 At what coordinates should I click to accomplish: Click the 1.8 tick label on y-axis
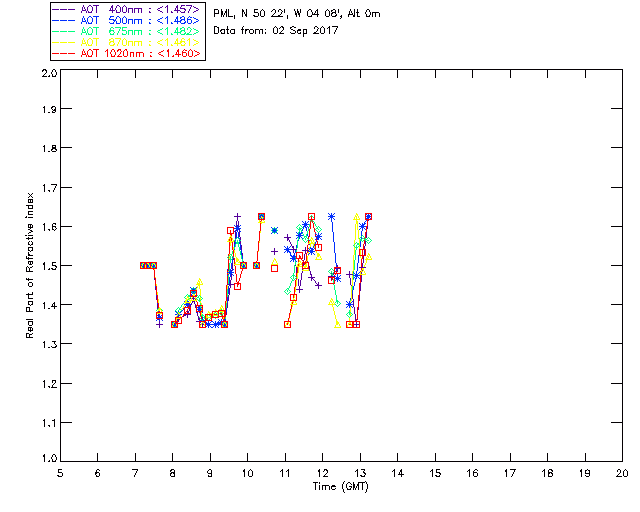click(47, 151)
